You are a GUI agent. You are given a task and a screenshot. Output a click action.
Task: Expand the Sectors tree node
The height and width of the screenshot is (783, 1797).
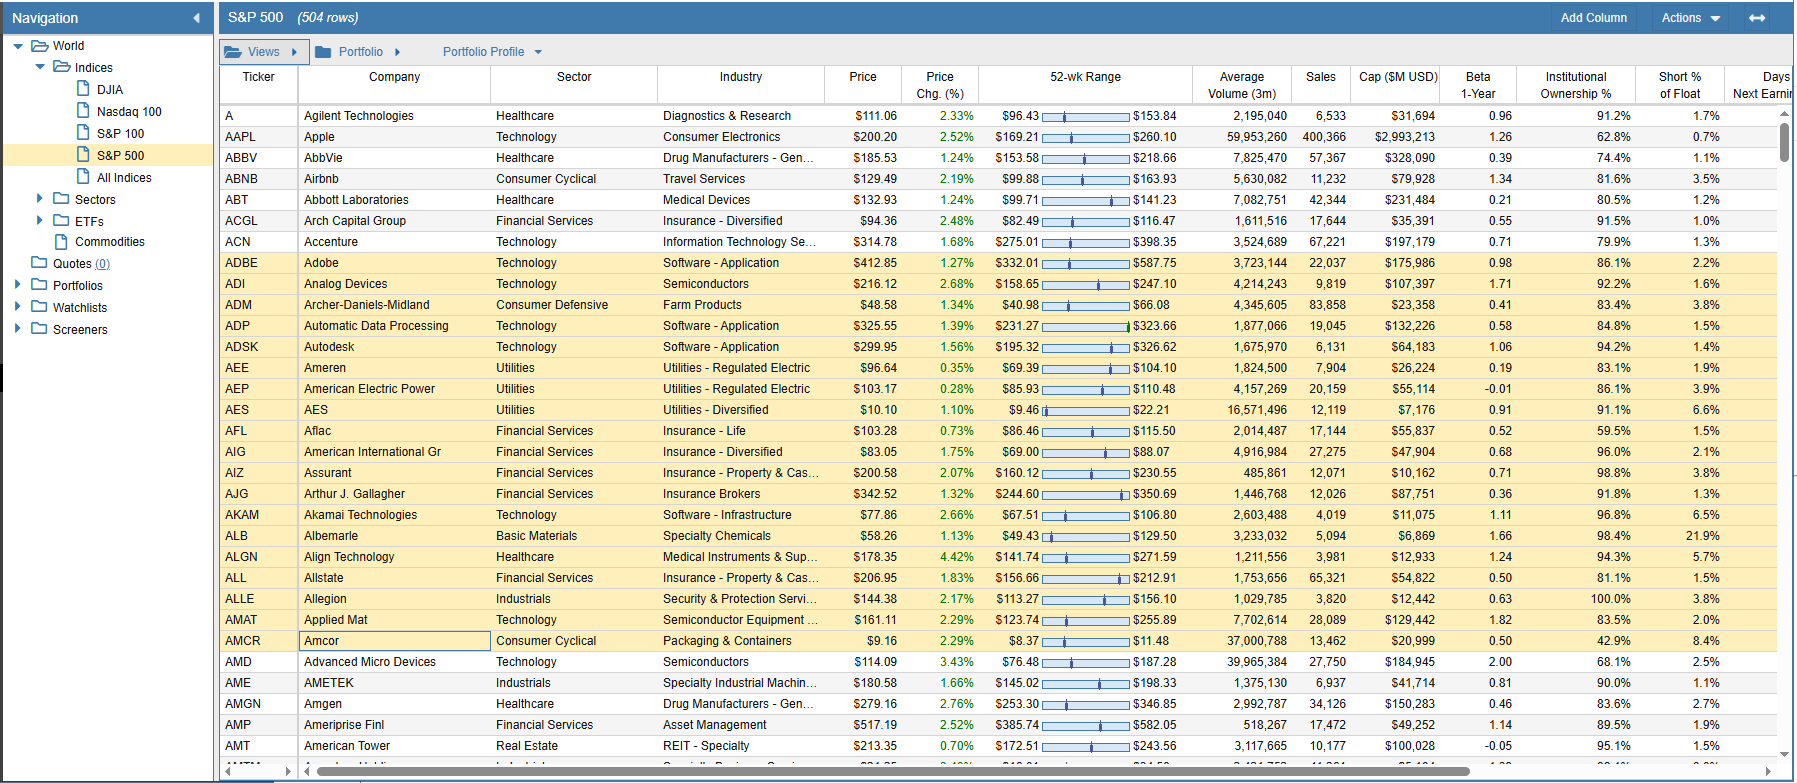pyautogui.click(x=40, y=199)
